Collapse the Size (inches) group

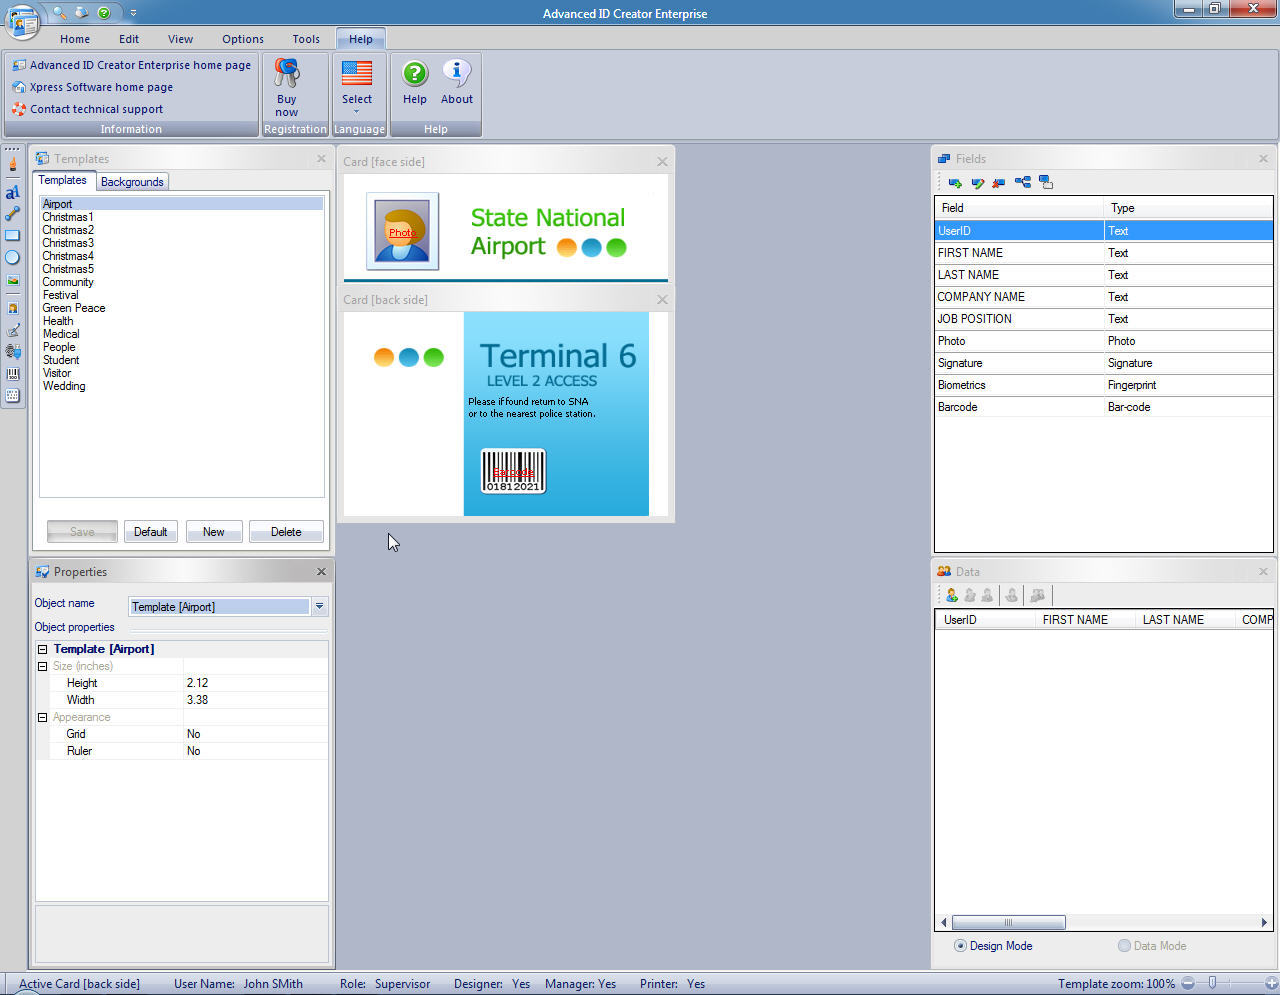click(43, 666)
